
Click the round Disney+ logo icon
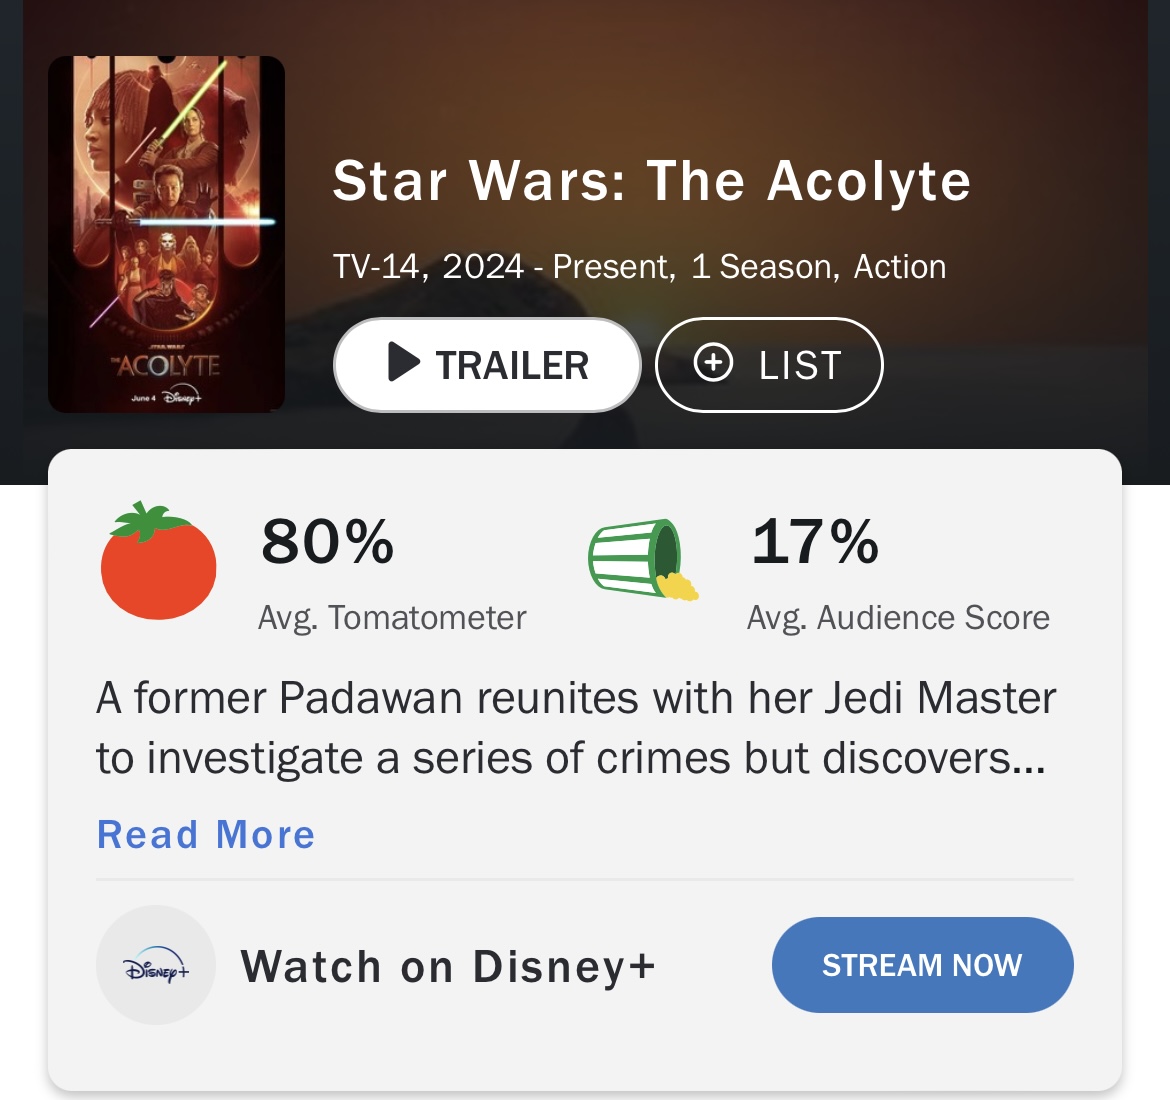[156, 966]
